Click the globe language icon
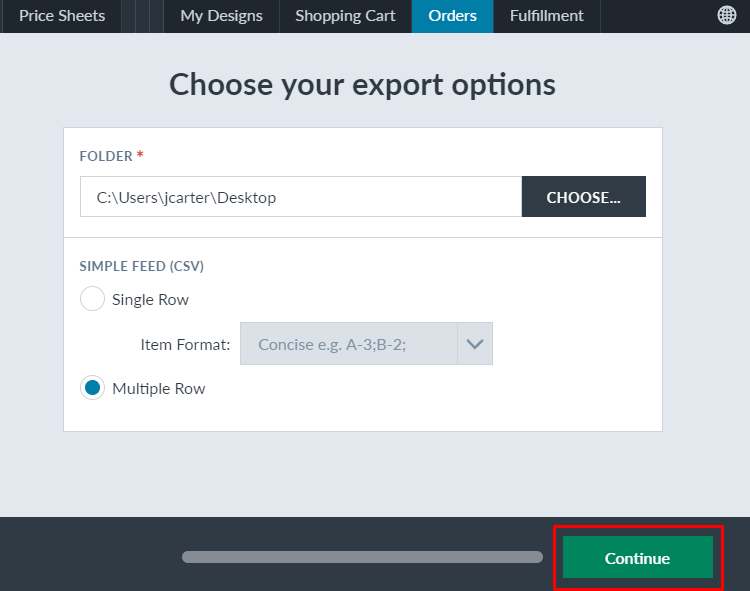 pyautogui.click(x=727, y=15)
